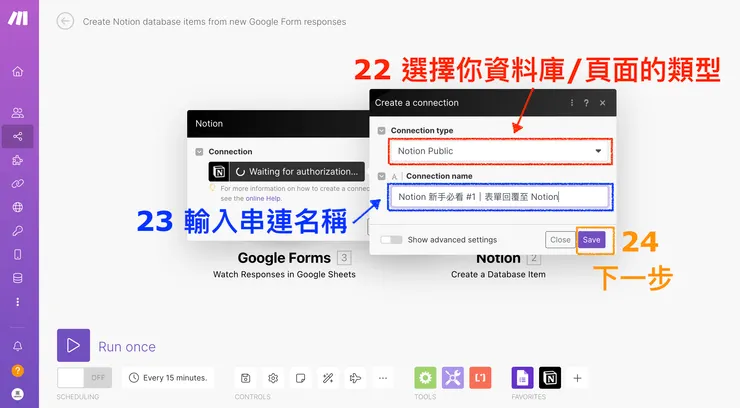Click the Waiting for authorization button
Screen dimensions: 740x408
click(286, 172)
